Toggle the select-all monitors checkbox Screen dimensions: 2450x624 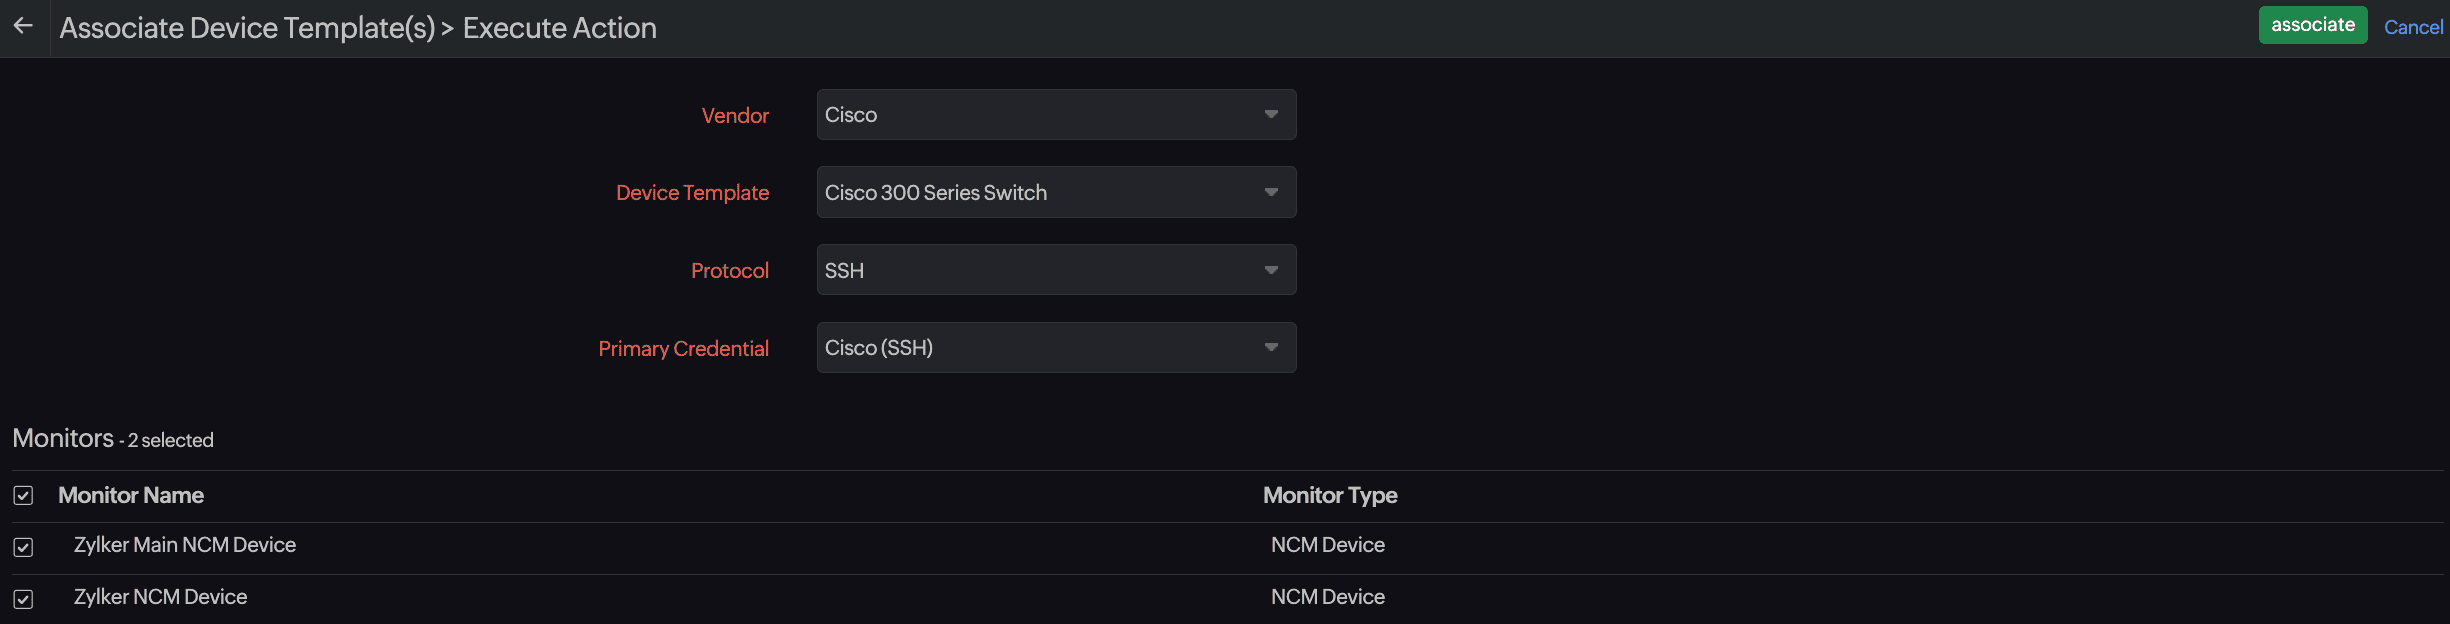pos(23,496)
